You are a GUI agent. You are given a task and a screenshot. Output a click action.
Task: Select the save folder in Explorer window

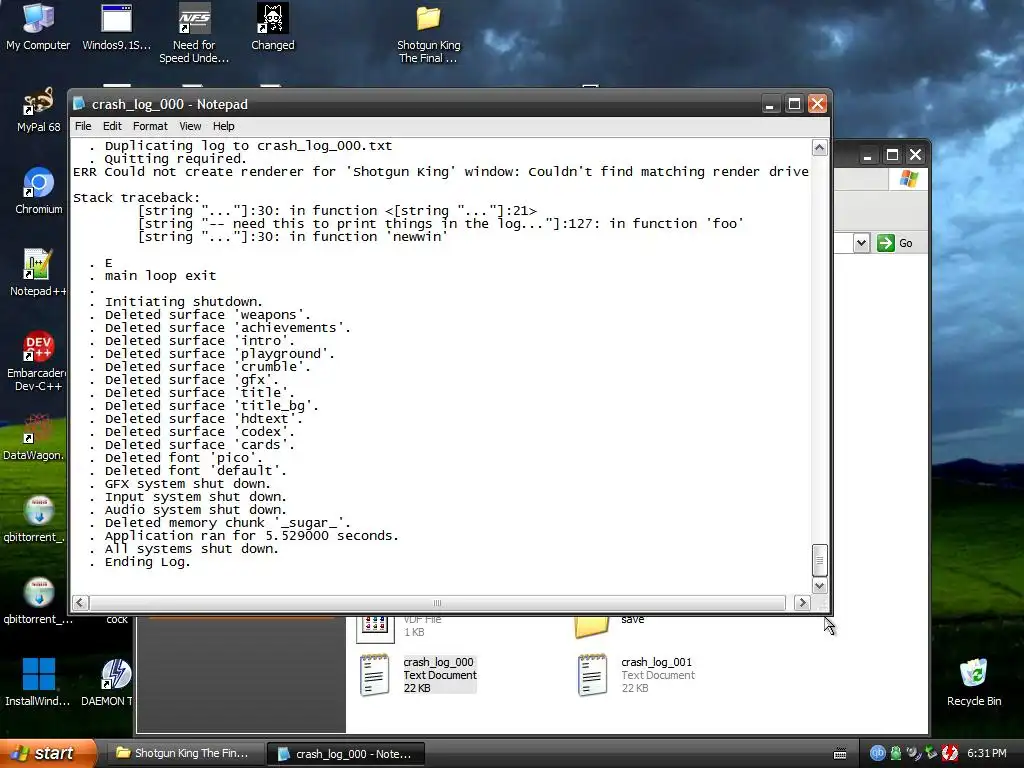tap(592, 626)
